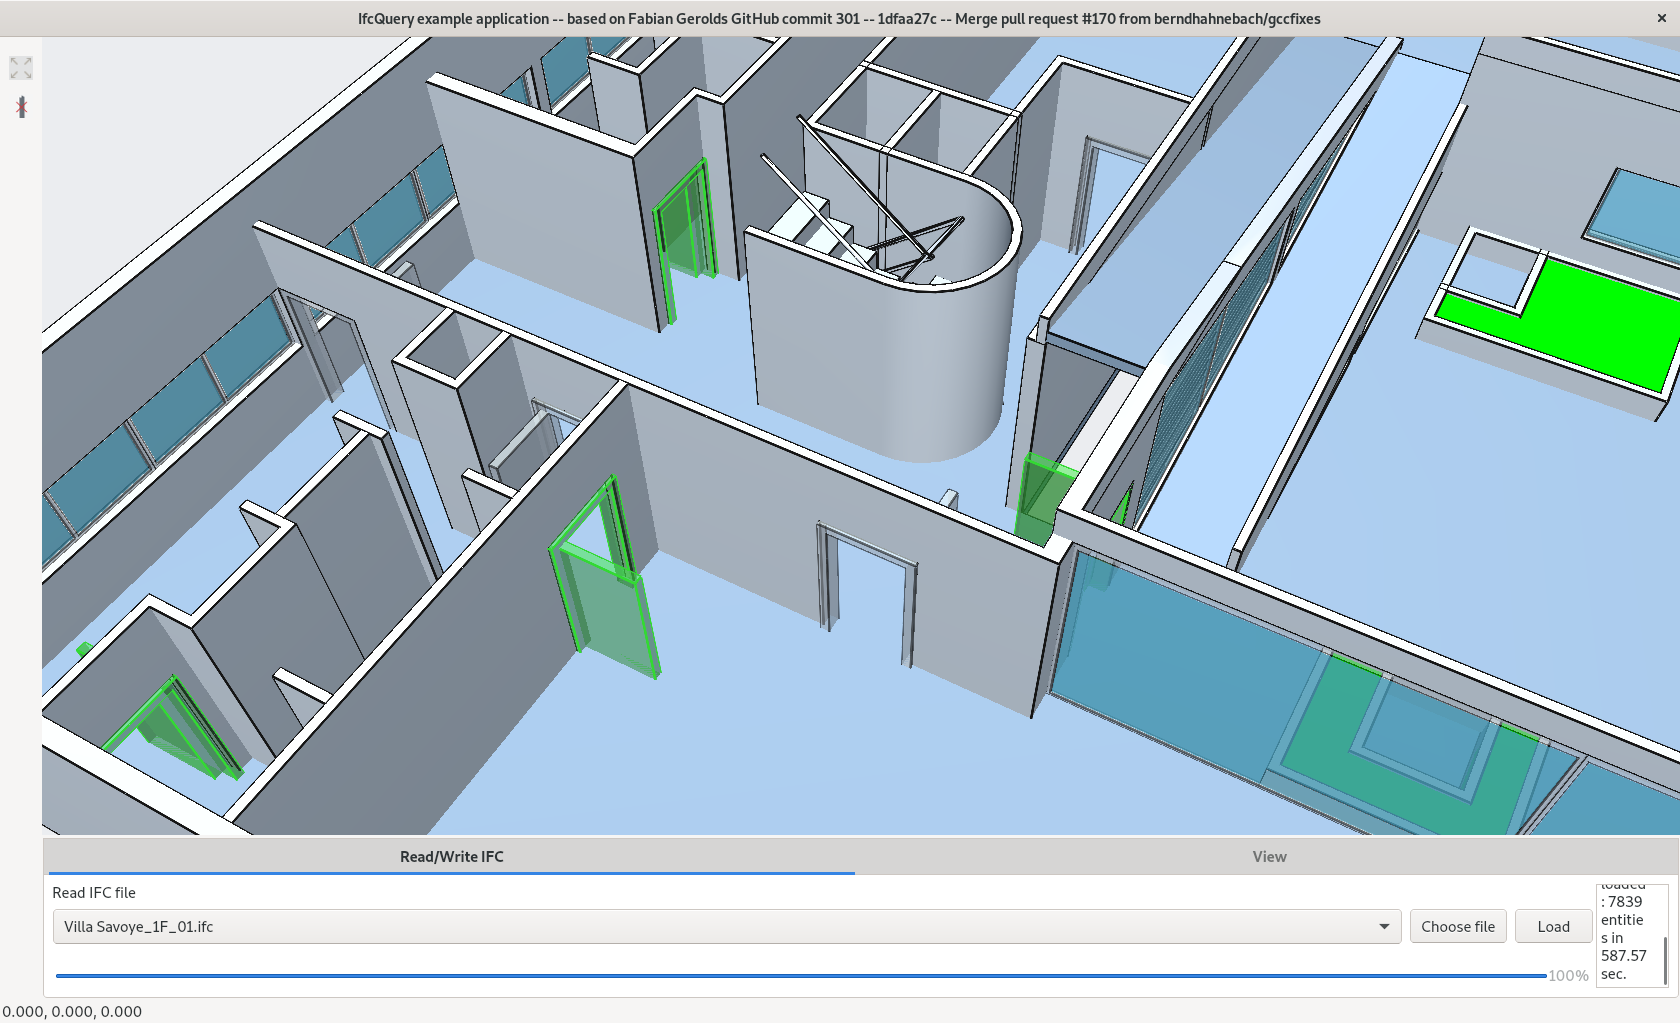Viewport: 1680px width, 1023px height.
Task: Open the Villa Savoye_1F_01.ifc file dropdown
Action: 1384,926
